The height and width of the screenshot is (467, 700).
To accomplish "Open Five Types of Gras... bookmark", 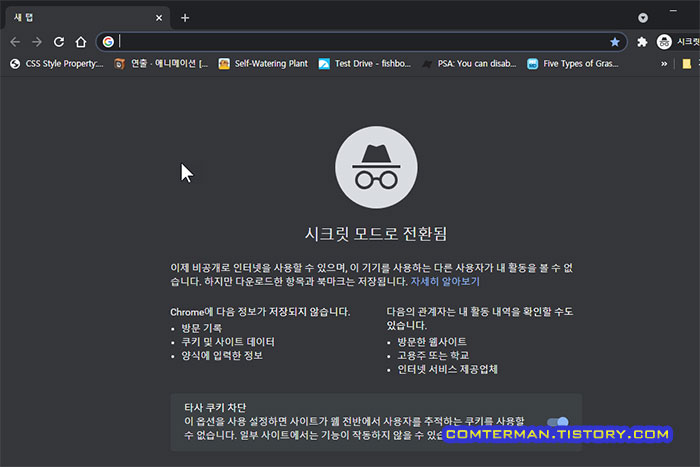I will click(573, 64).
